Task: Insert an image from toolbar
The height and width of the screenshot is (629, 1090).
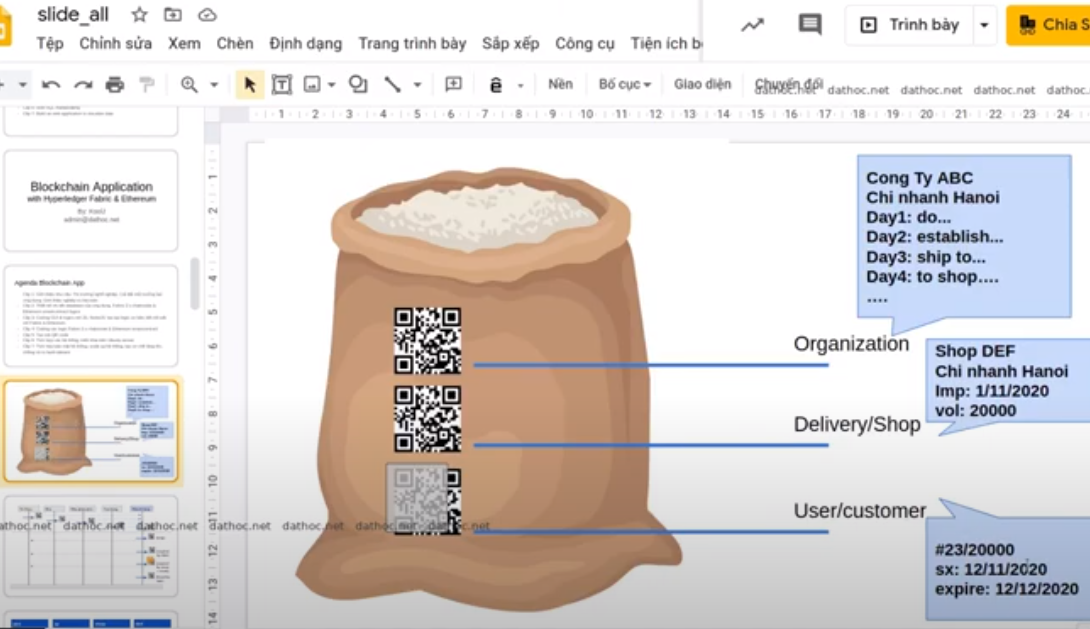Action: coord(312,85)
